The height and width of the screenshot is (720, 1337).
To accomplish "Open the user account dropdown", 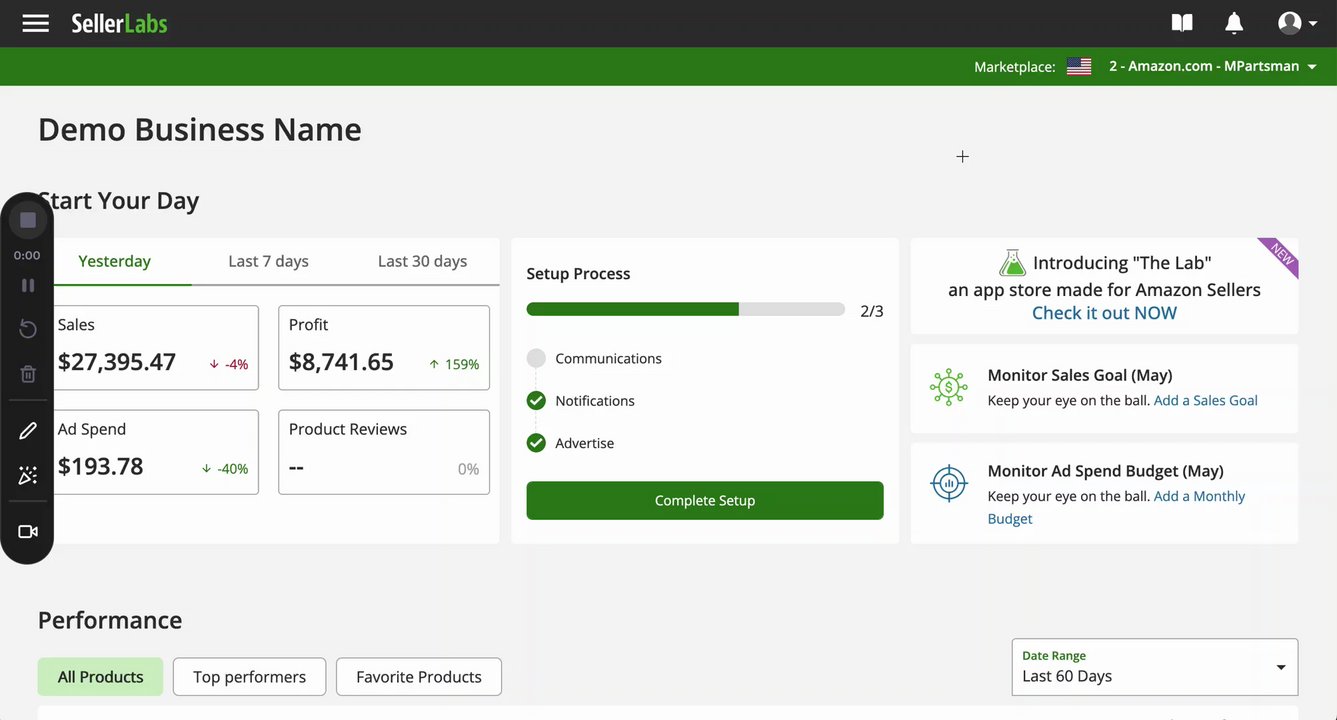I will point(1297,23).
